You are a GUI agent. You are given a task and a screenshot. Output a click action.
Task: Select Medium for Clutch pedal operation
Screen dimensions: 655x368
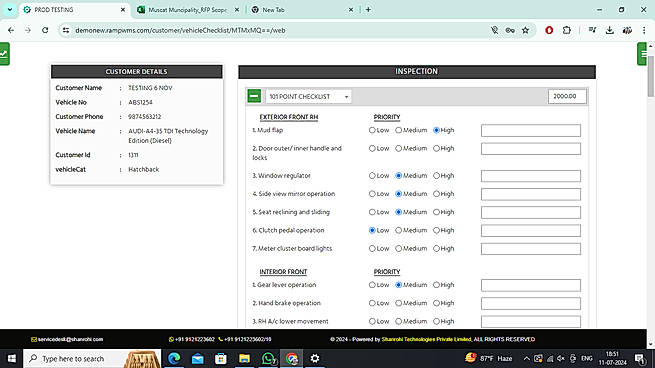point(399,230)
